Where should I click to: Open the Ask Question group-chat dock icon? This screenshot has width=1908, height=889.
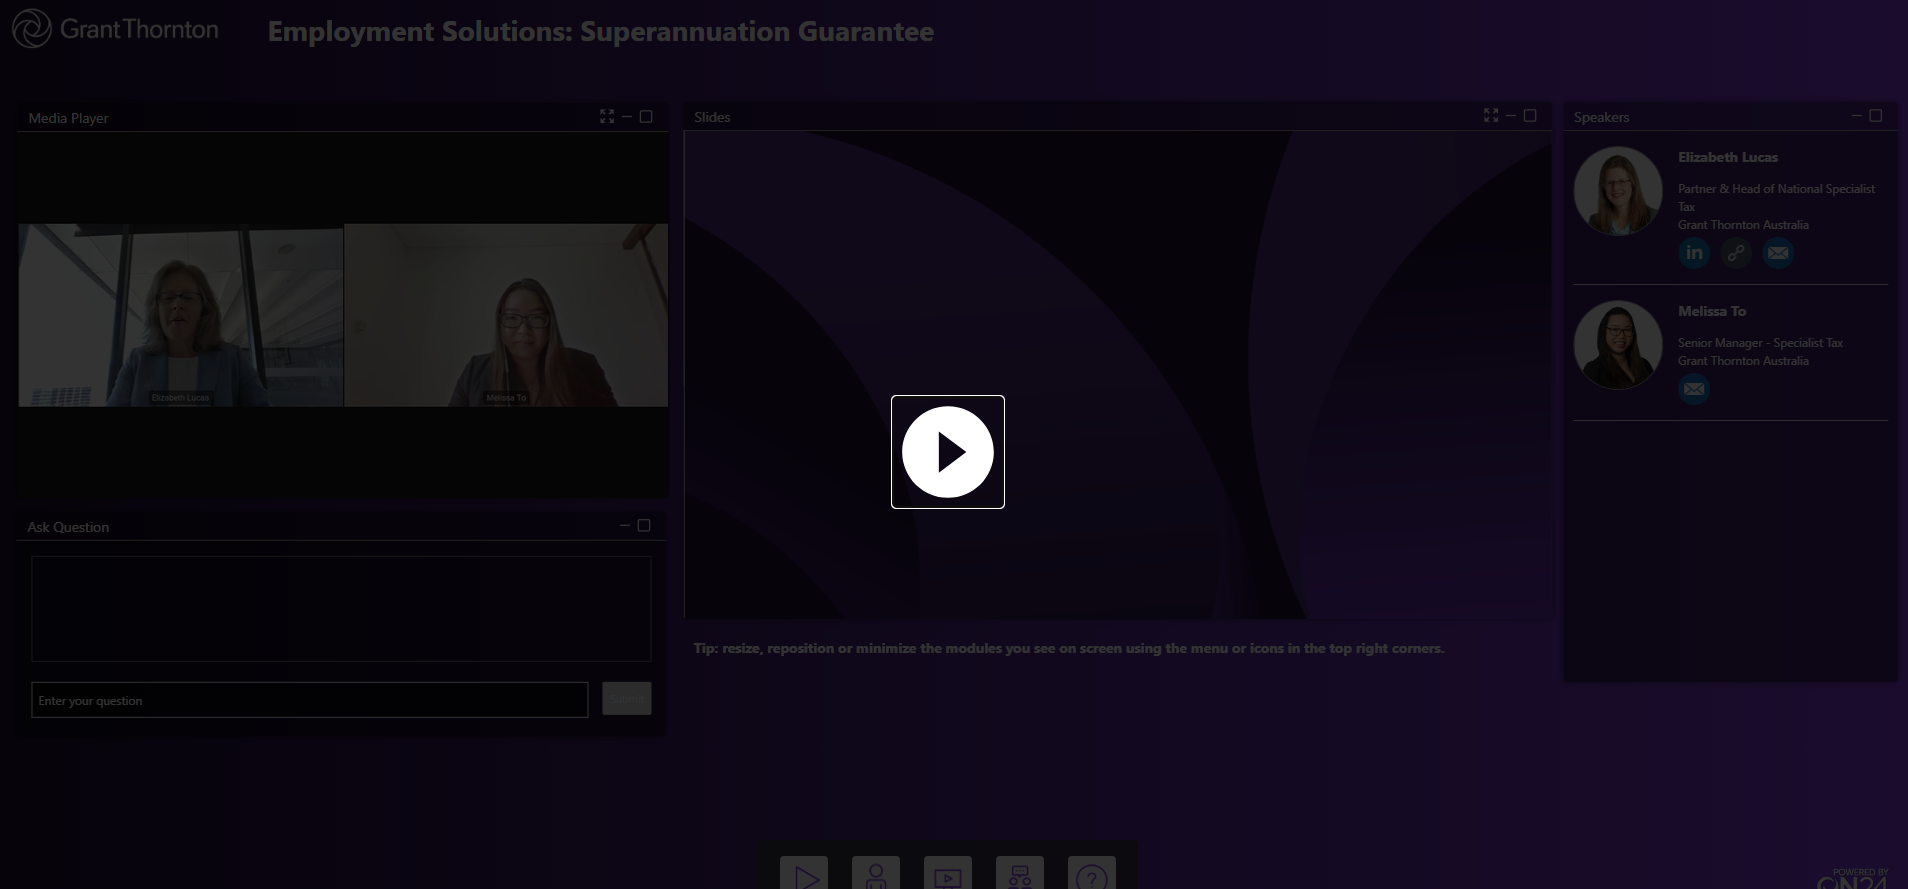pos(1020,875)
